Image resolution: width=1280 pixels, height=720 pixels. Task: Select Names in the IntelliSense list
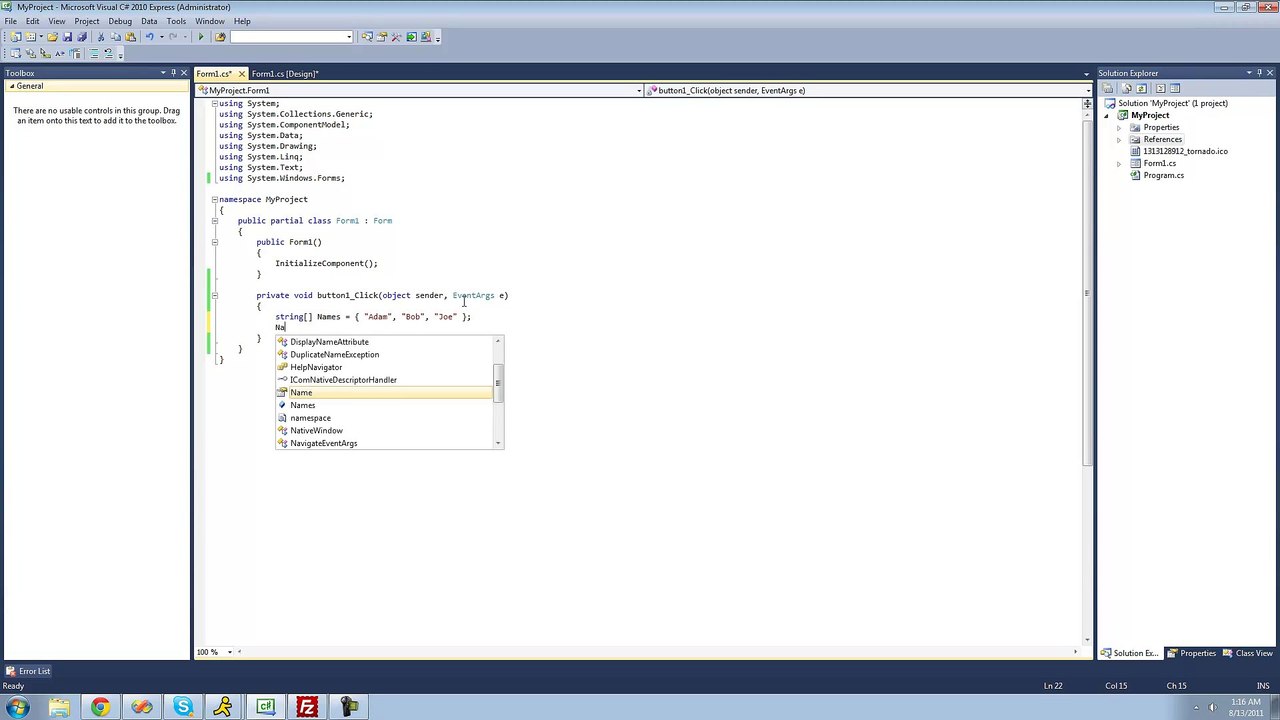coord(384,405)
